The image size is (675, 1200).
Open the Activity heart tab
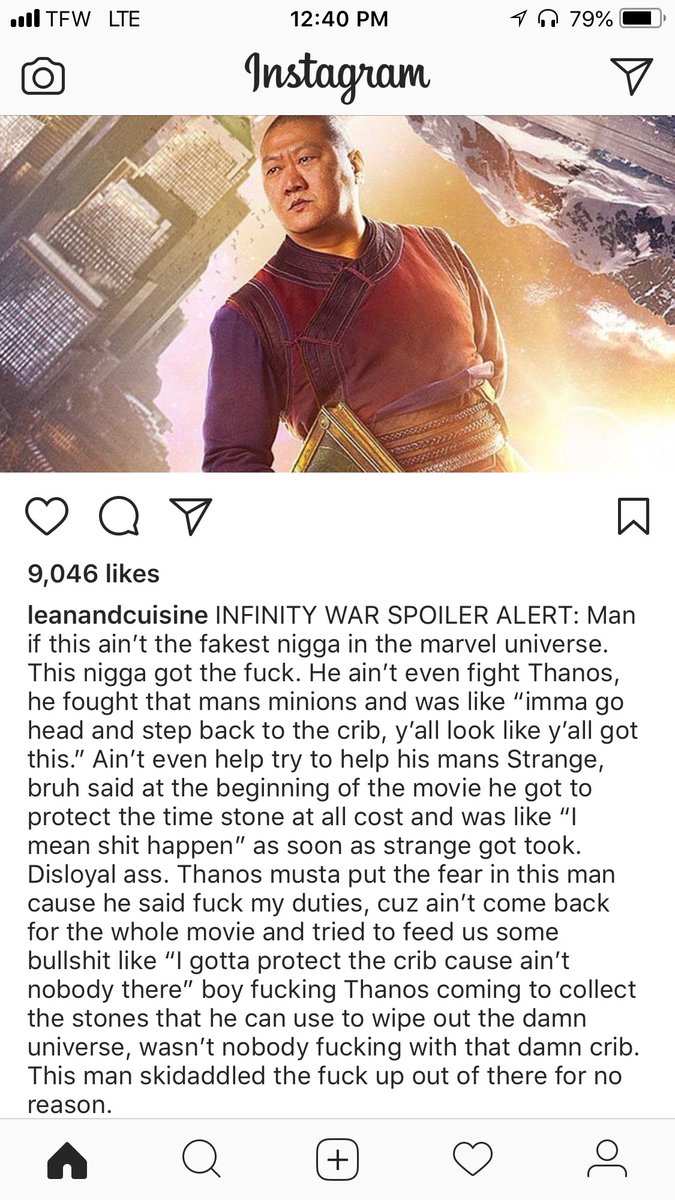tap(473, 1160)
